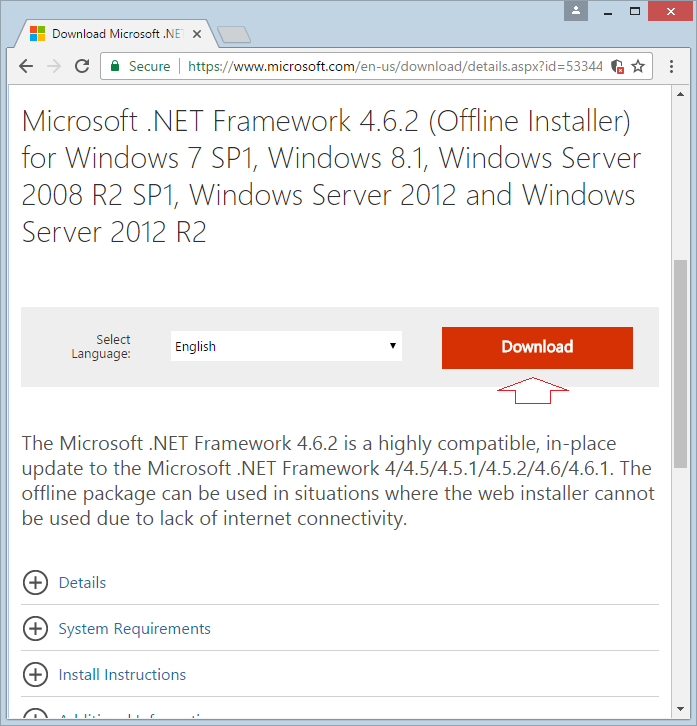This screenshot has height=726, width=697.
Task: Maximize the Chrome window
Action: (x=635, y=11)
